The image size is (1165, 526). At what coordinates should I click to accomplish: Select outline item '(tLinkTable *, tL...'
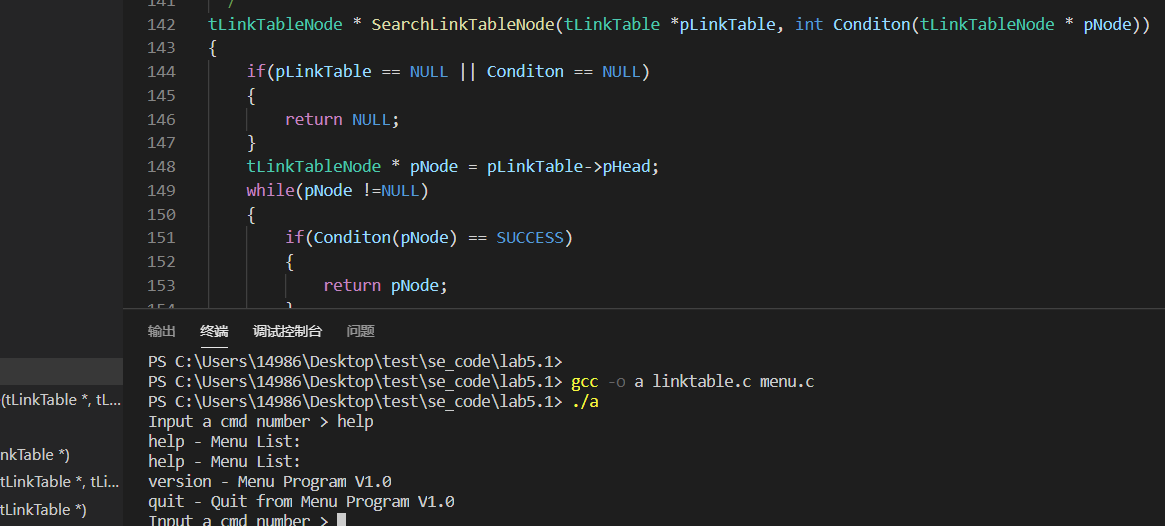(x=60, y=400)
